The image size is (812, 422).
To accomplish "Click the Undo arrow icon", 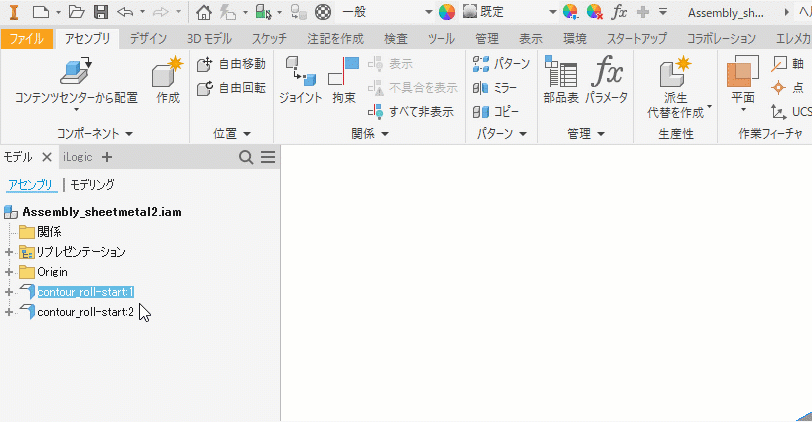I will pos(125,11).
